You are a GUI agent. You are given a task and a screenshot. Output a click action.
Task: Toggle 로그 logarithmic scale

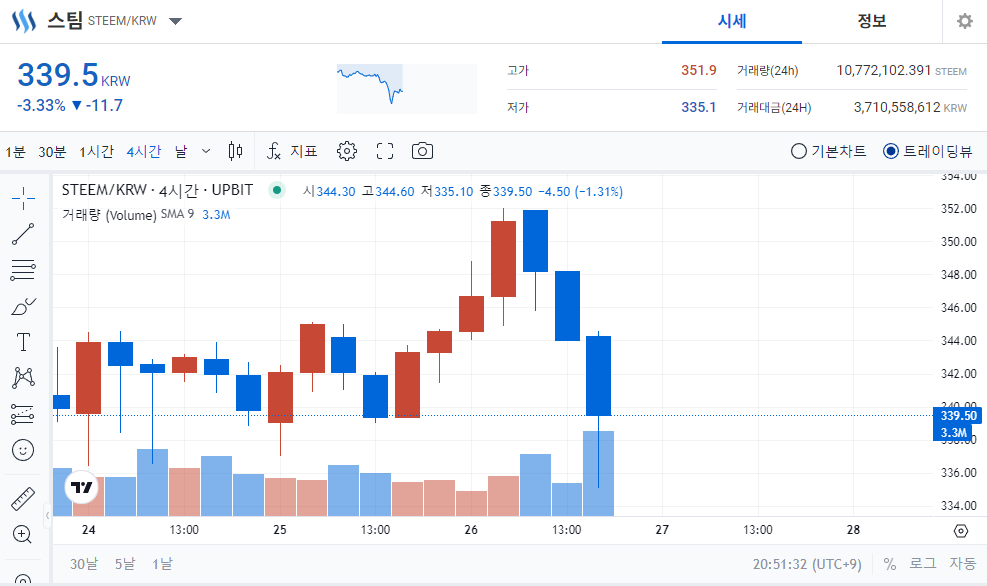pyautogui.click(x=923, y=563)
